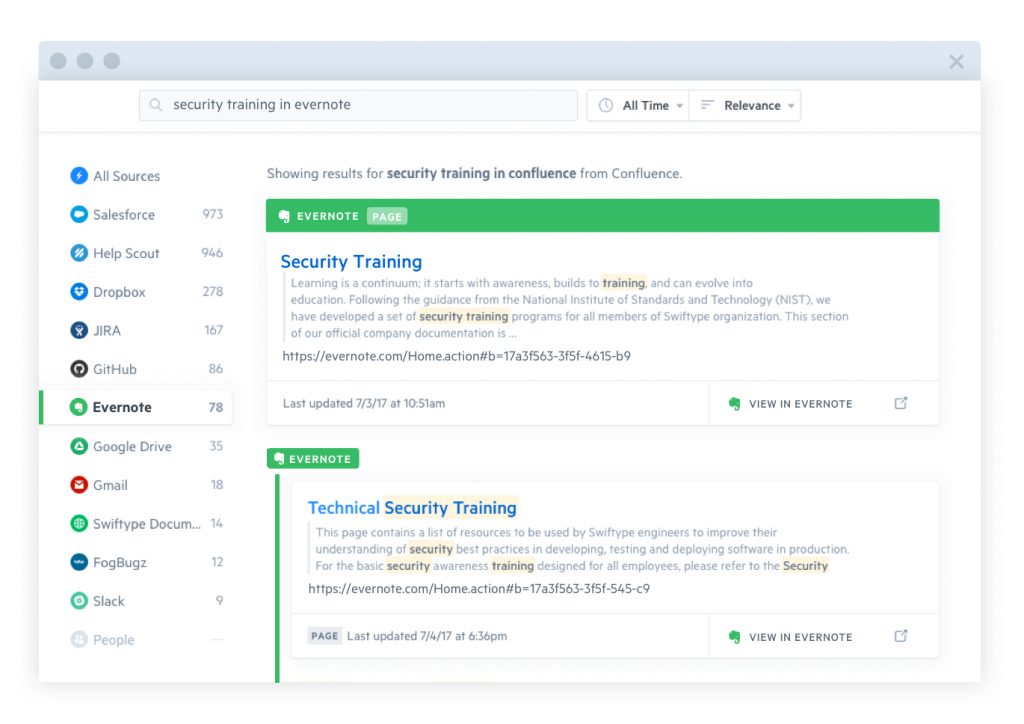The height and width of the screenshot is (724, 1024).
Task: Click the GitHub count 86
Action: (x=216, y=369)
